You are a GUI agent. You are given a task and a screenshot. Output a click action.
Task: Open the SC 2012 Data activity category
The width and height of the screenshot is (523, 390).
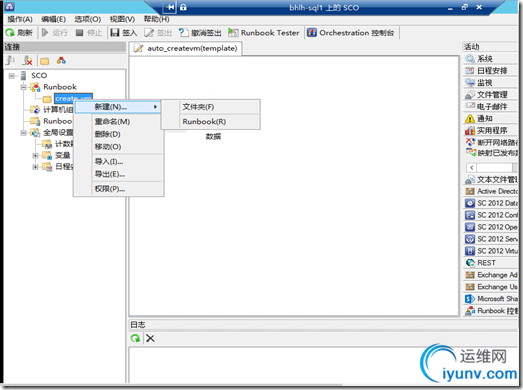point(491,203)
